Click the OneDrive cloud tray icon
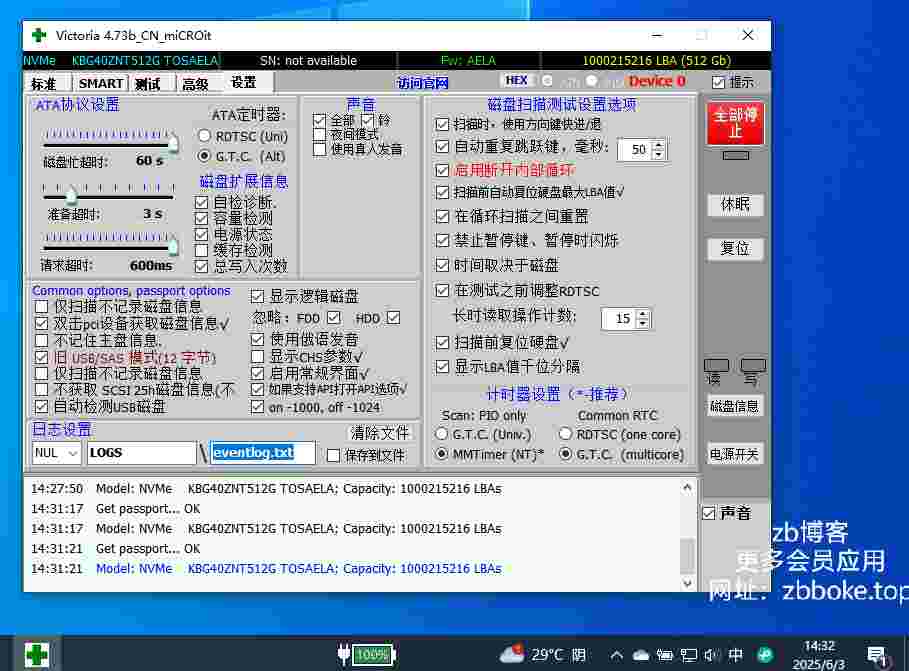This screenshot has width=909, height=671. pos(641,655)
